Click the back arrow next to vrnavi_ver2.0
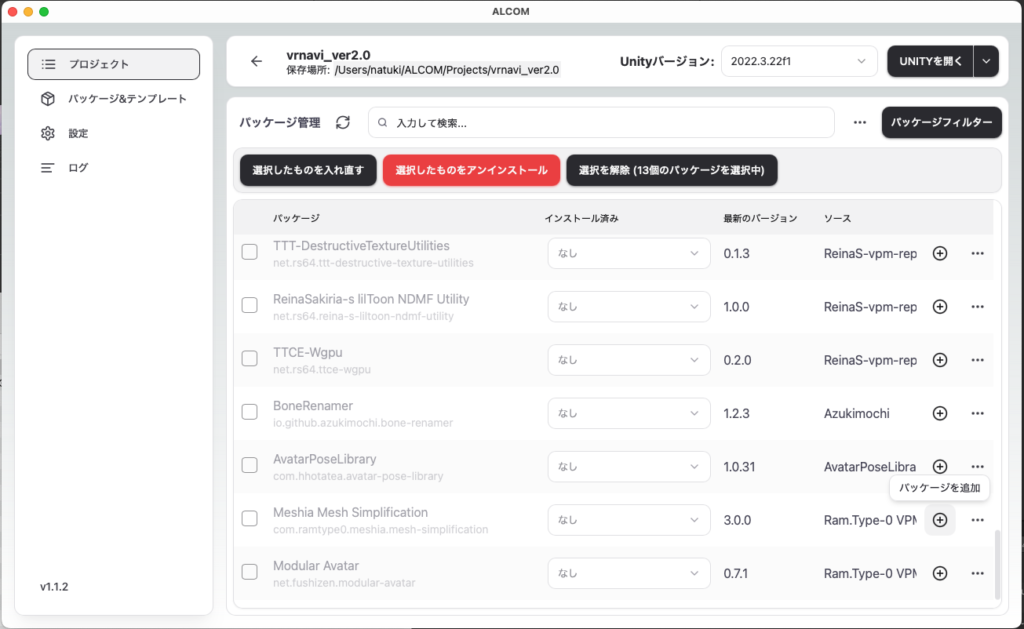This screenshot has width=1024, height=629. pos(256,61)
